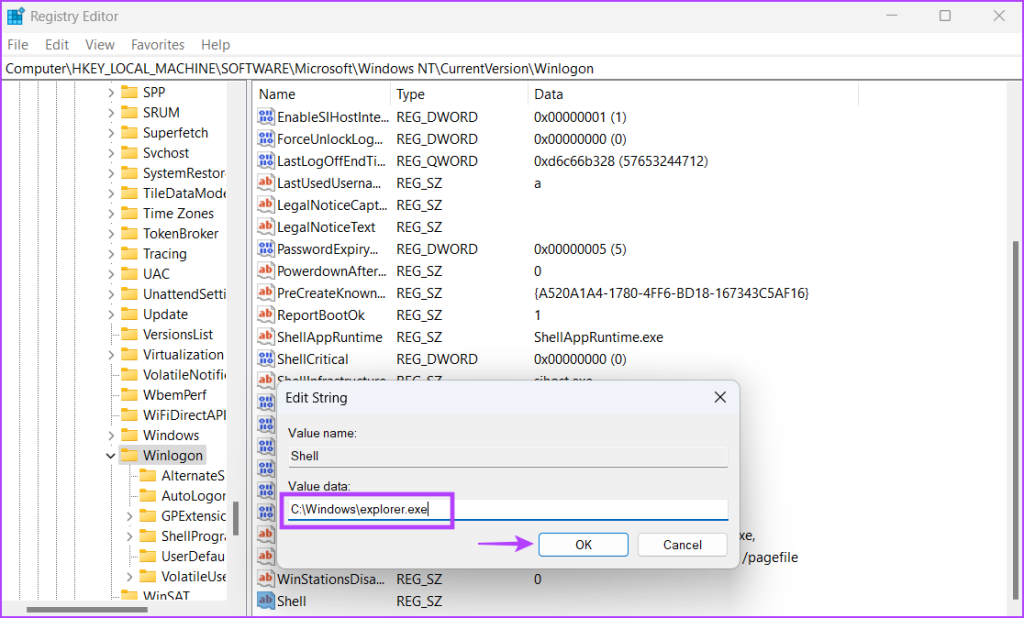Click the values pane vertical scrollbar
Image resolution: width=1024 pixels, height=618 pixels.
pos(1016,419)
